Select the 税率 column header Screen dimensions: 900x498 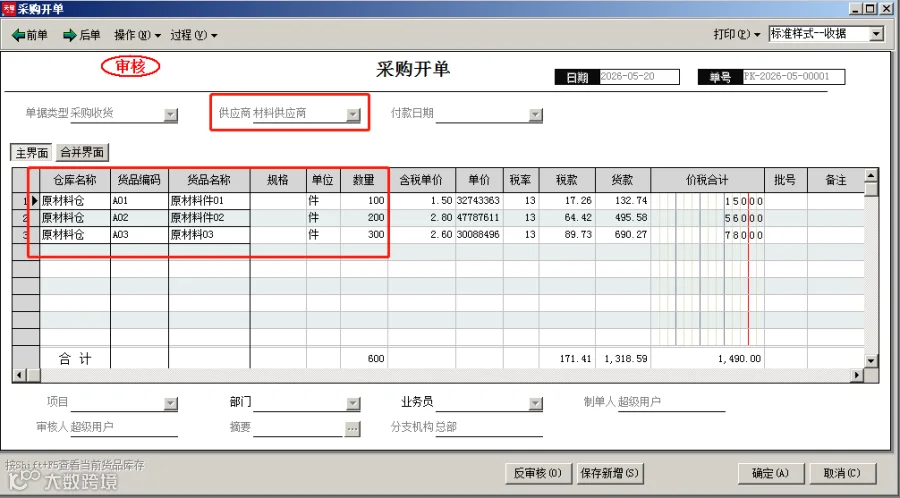[x=521, y=180]
